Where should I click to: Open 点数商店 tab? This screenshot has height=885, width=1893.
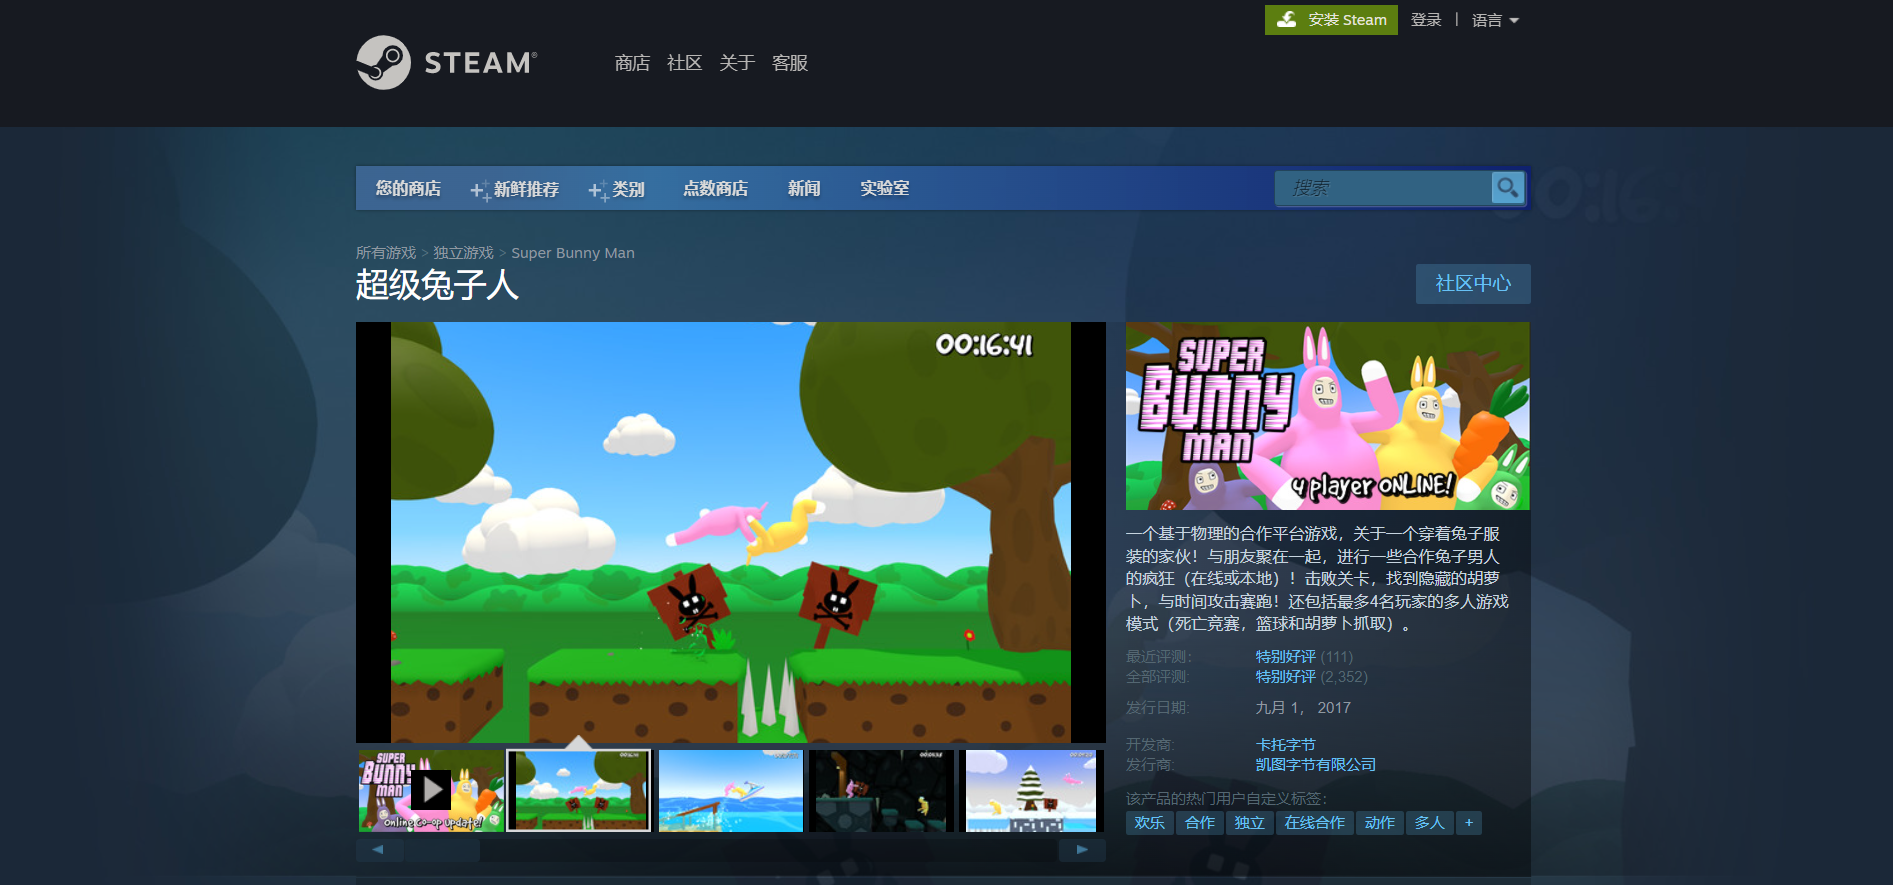pyautogui.click(x=715, y=188)
